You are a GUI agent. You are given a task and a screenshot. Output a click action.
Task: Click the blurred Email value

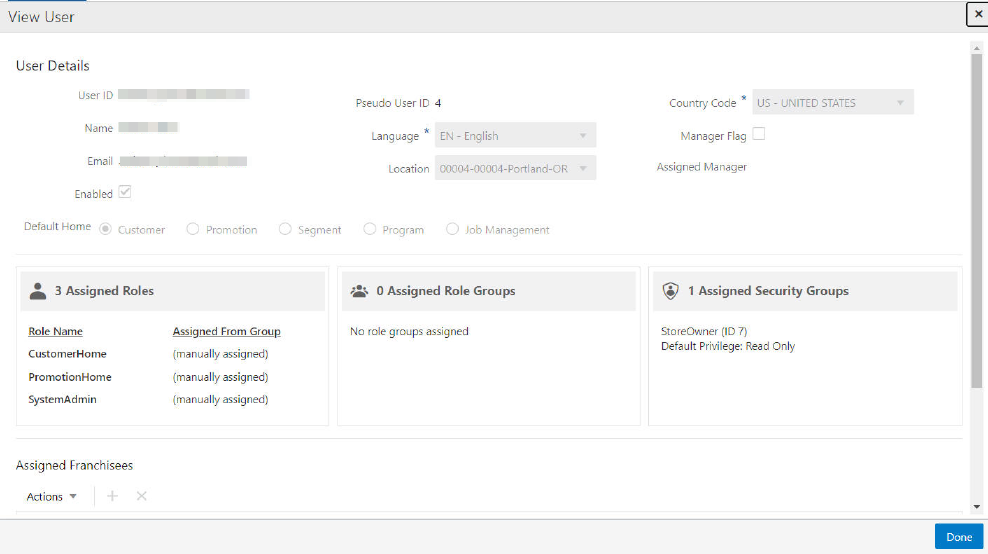[183, 161]
